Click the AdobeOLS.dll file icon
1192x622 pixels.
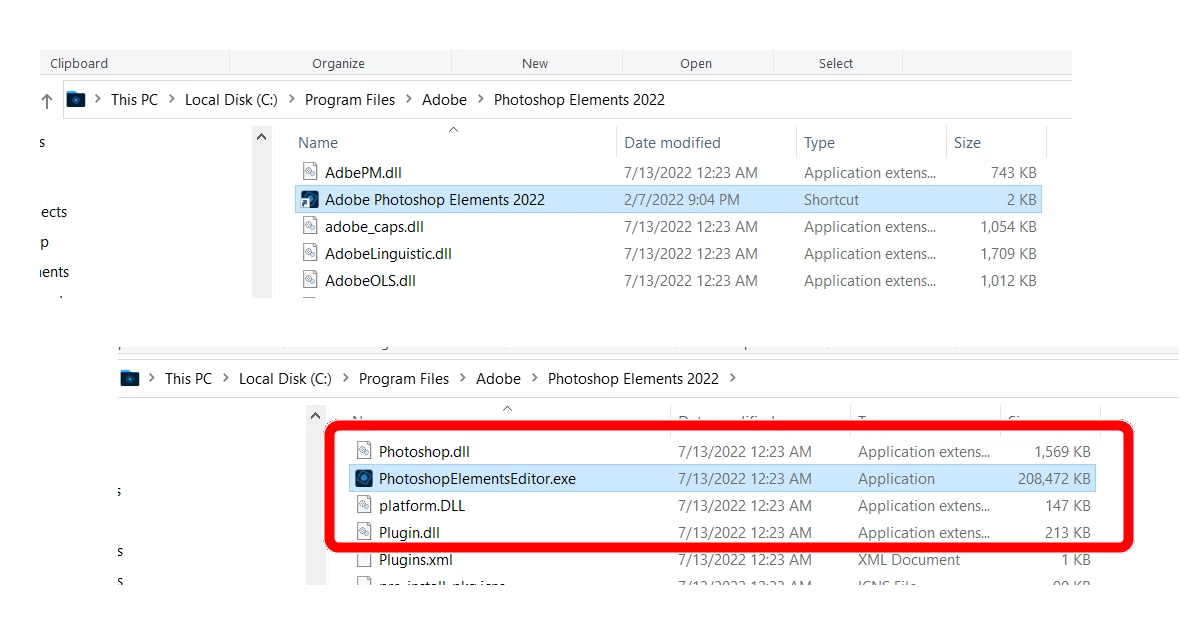click(x=310, y=279)
